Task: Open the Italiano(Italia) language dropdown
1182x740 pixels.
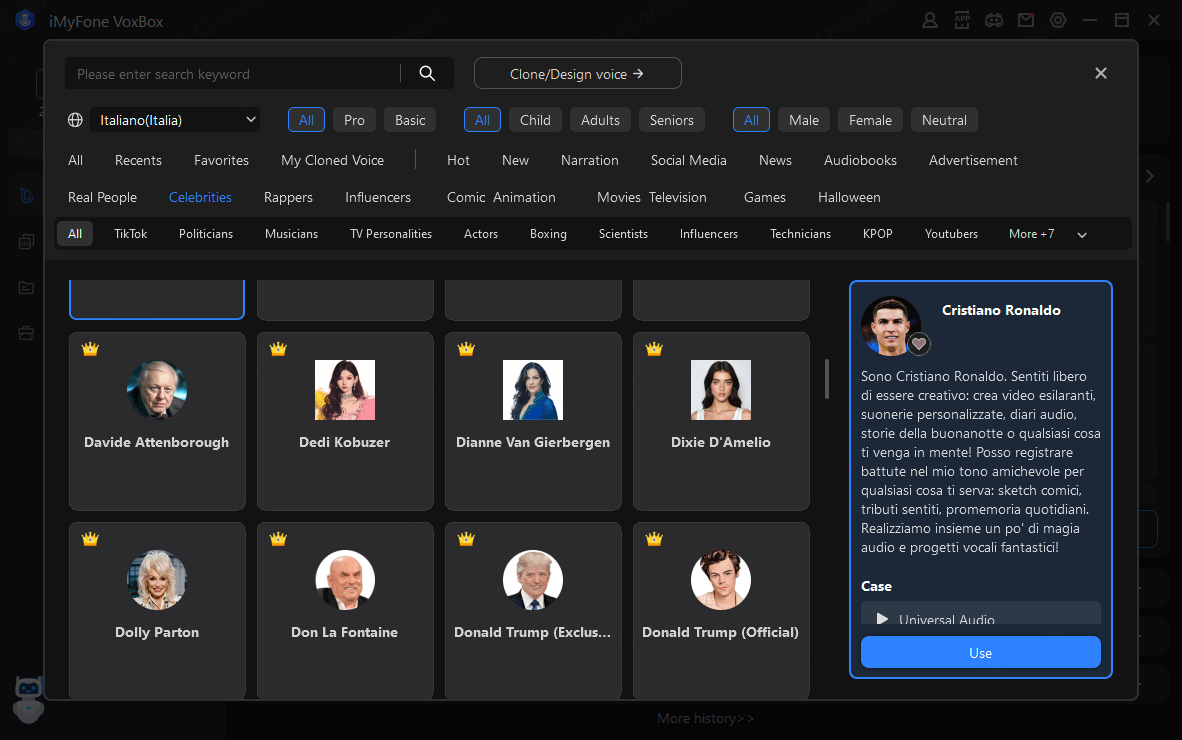Action: point(175,120)
